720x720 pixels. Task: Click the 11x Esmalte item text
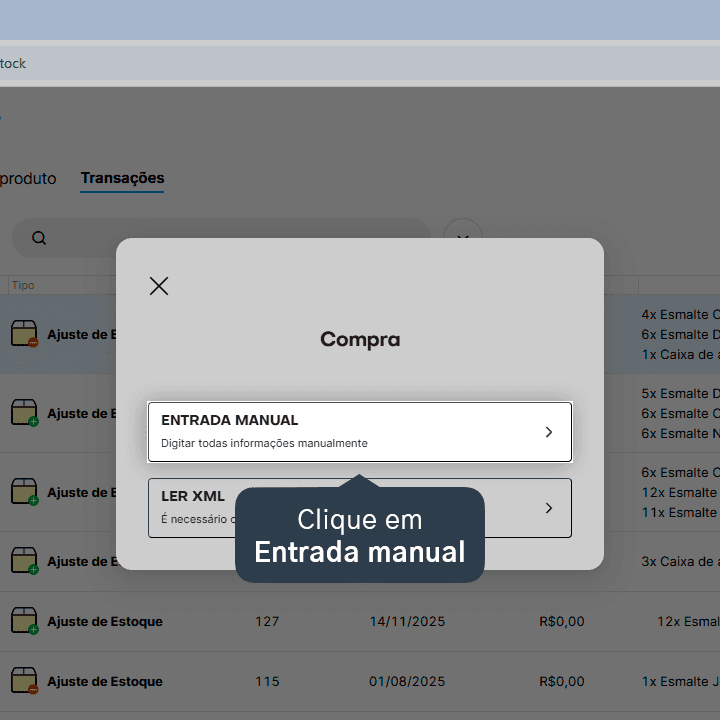(x=681, y=512)
